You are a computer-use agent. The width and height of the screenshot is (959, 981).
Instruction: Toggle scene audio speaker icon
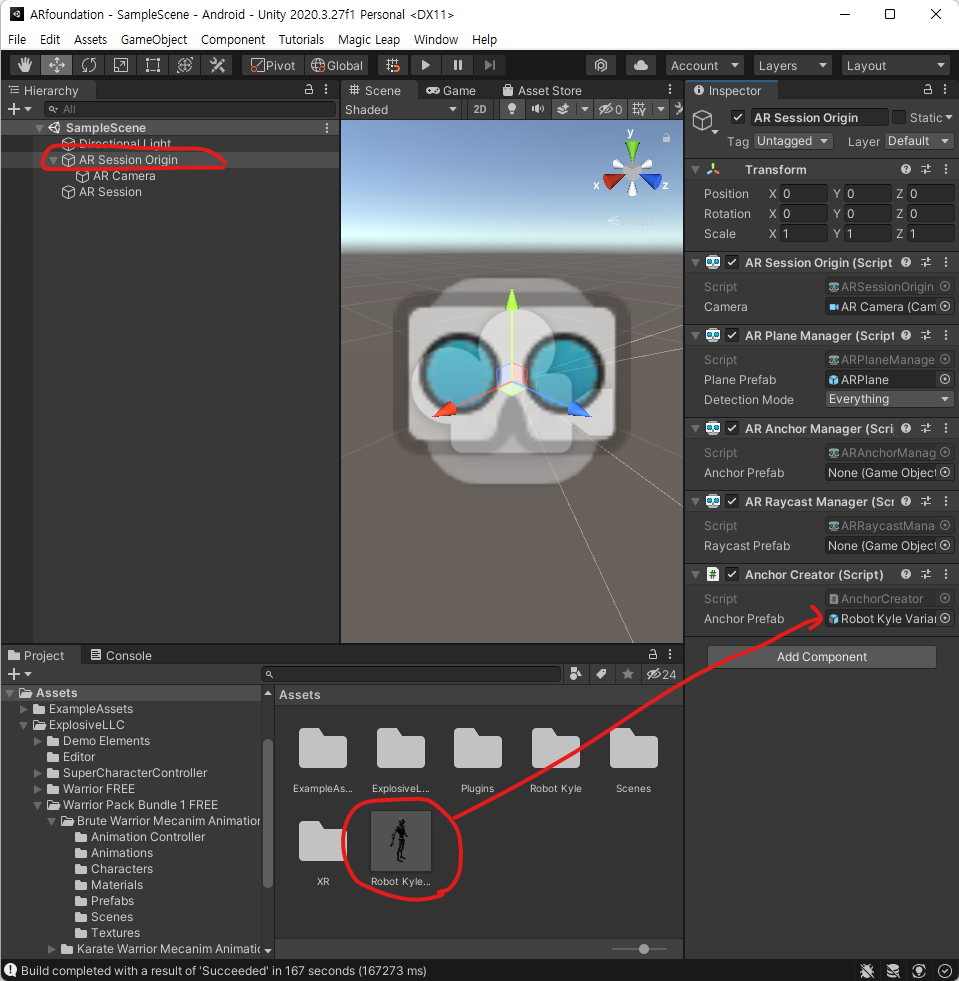click(537, 109)
